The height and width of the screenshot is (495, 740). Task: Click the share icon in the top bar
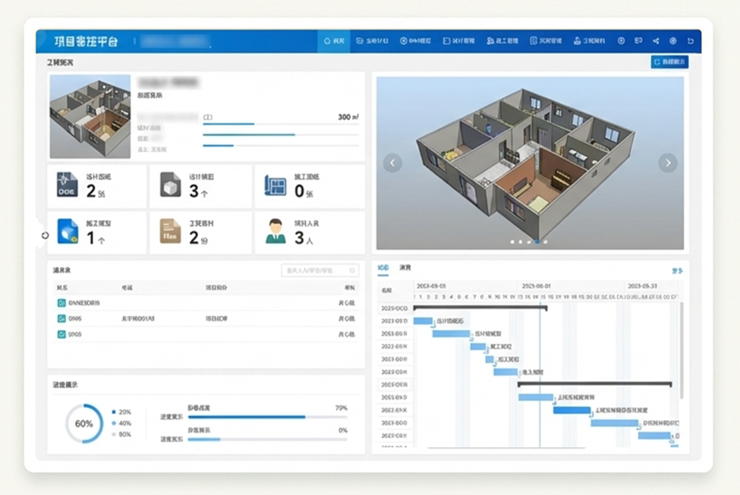[656, 41]
